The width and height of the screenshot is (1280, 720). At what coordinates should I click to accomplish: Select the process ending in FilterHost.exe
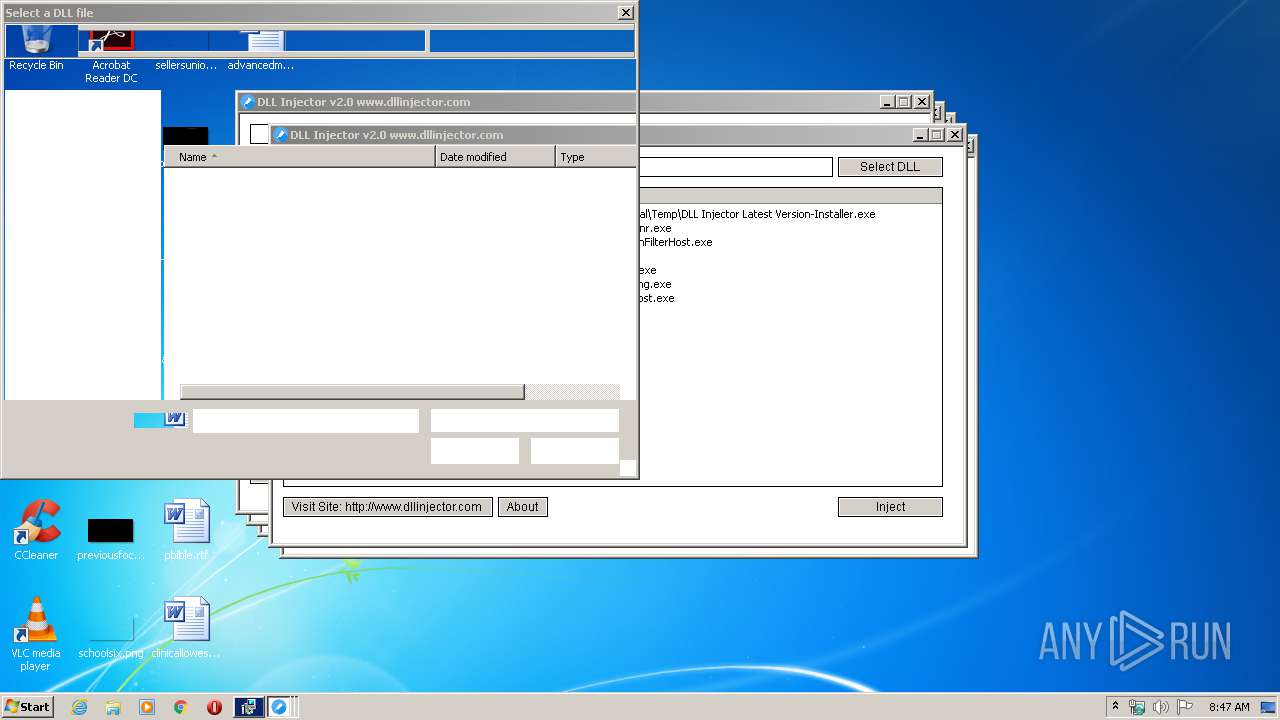(x=676, y=242)
